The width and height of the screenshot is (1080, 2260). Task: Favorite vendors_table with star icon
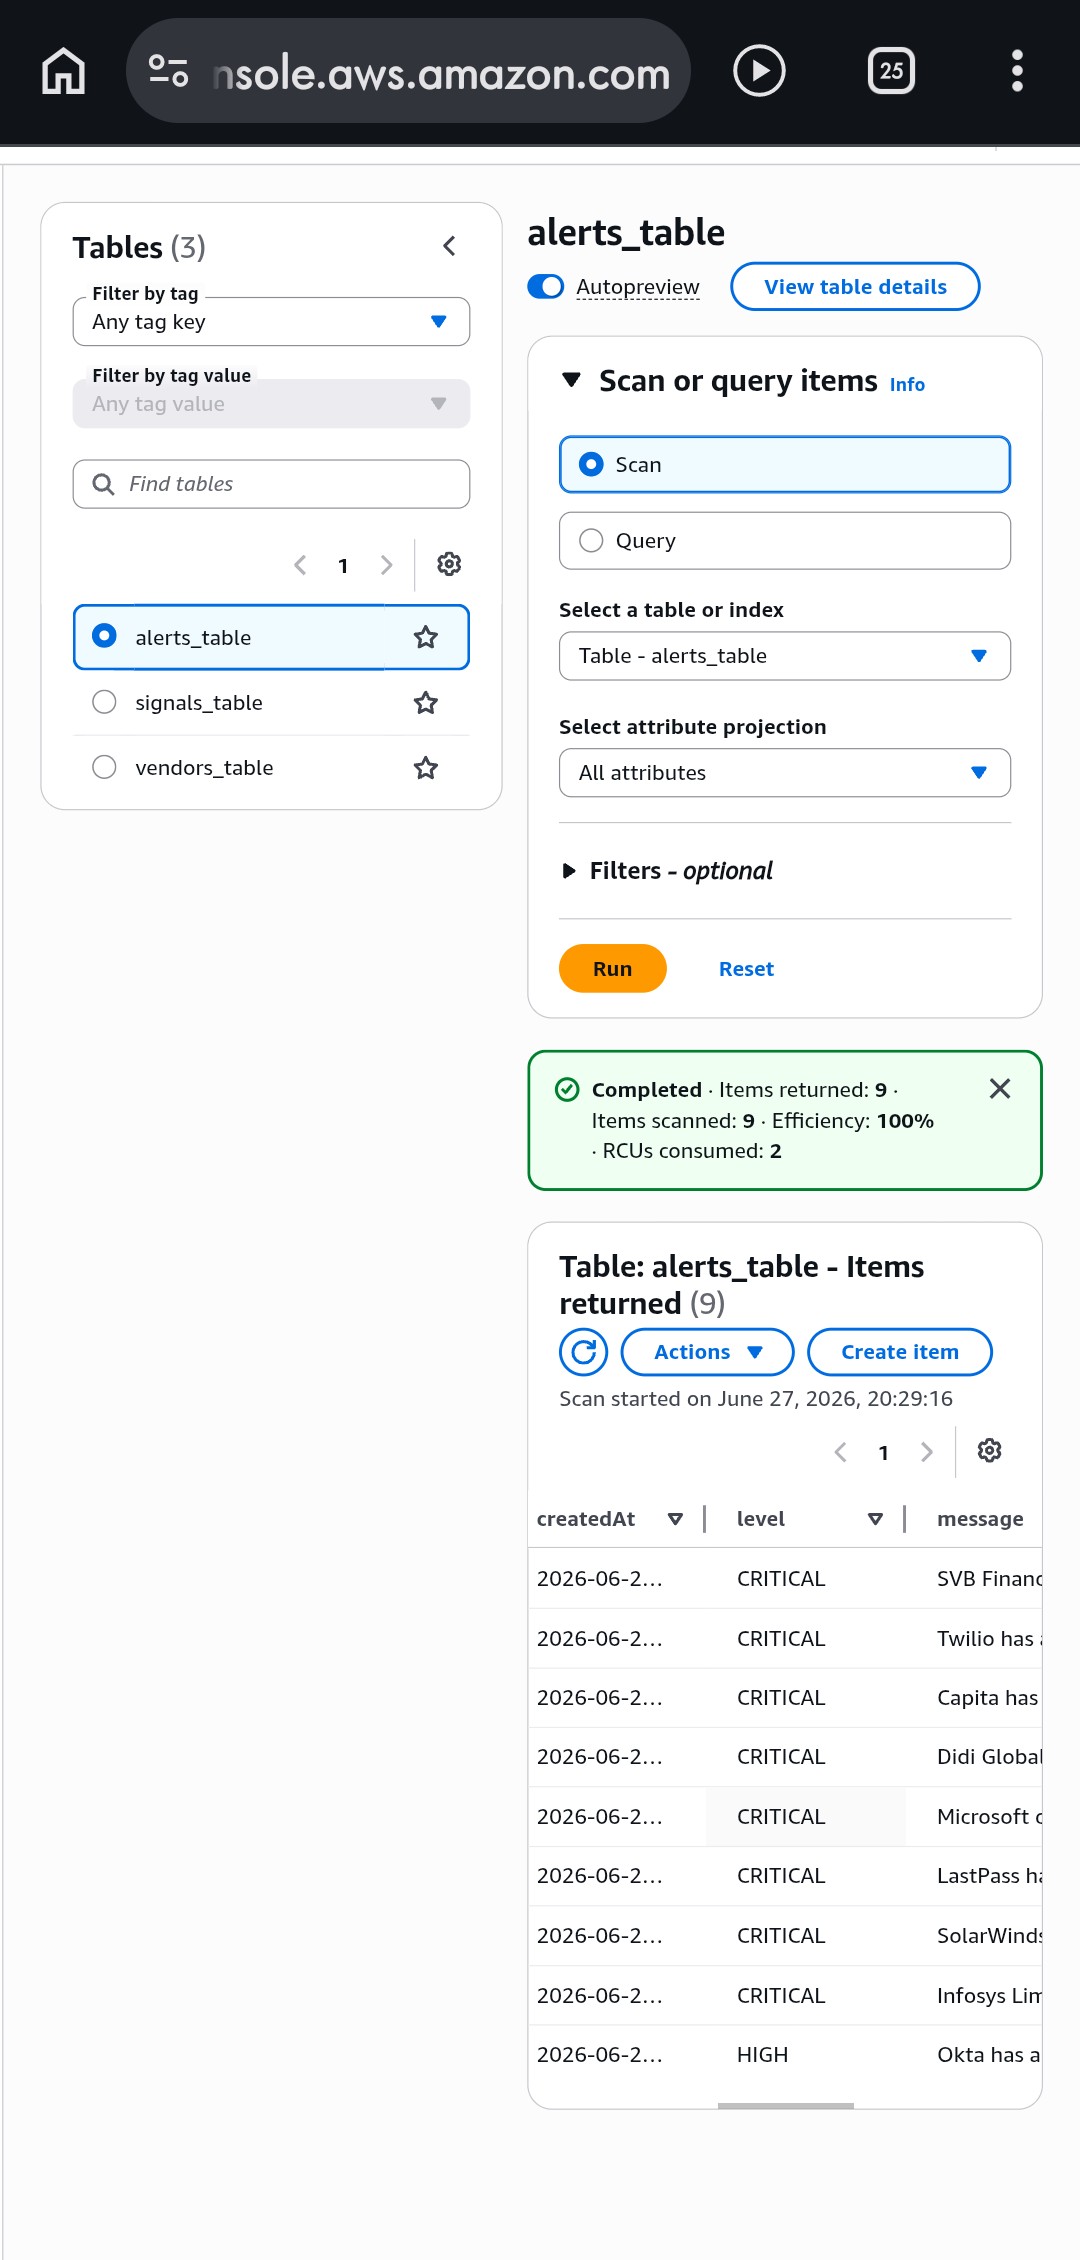pos(426,768)
